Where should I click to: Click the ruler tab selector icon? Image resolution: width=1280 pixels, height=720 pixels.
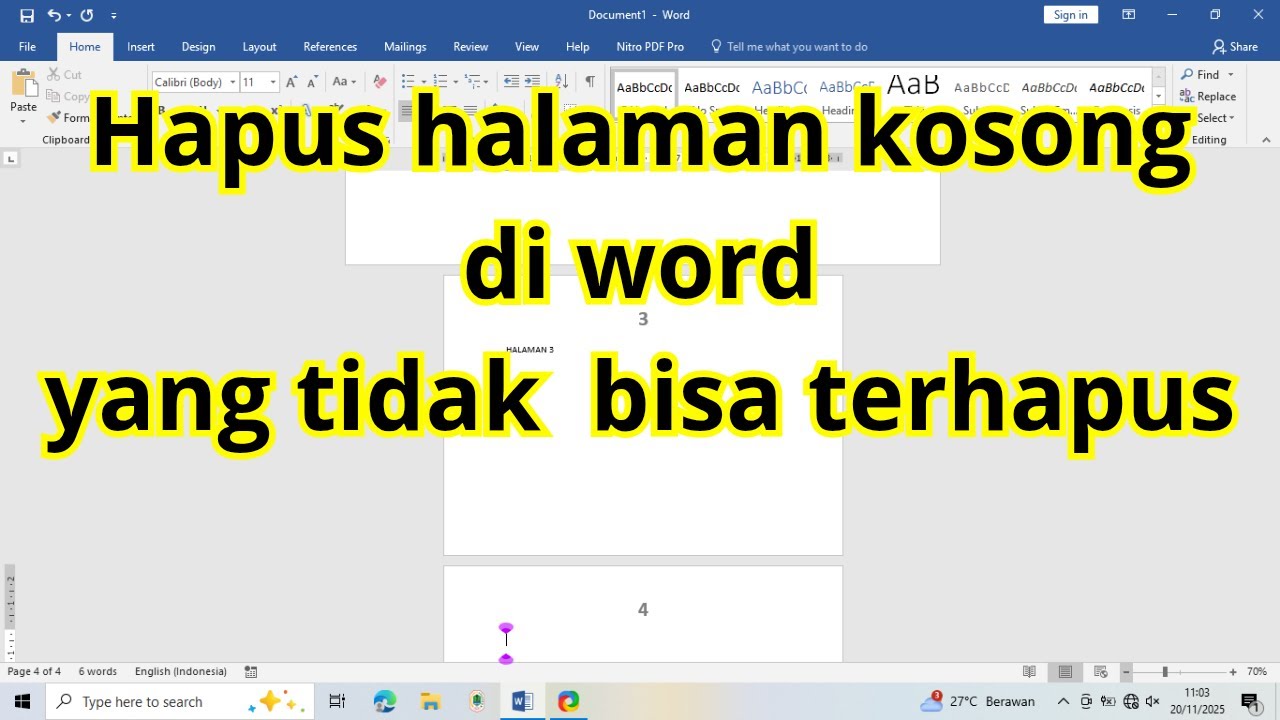pos(11,158)
